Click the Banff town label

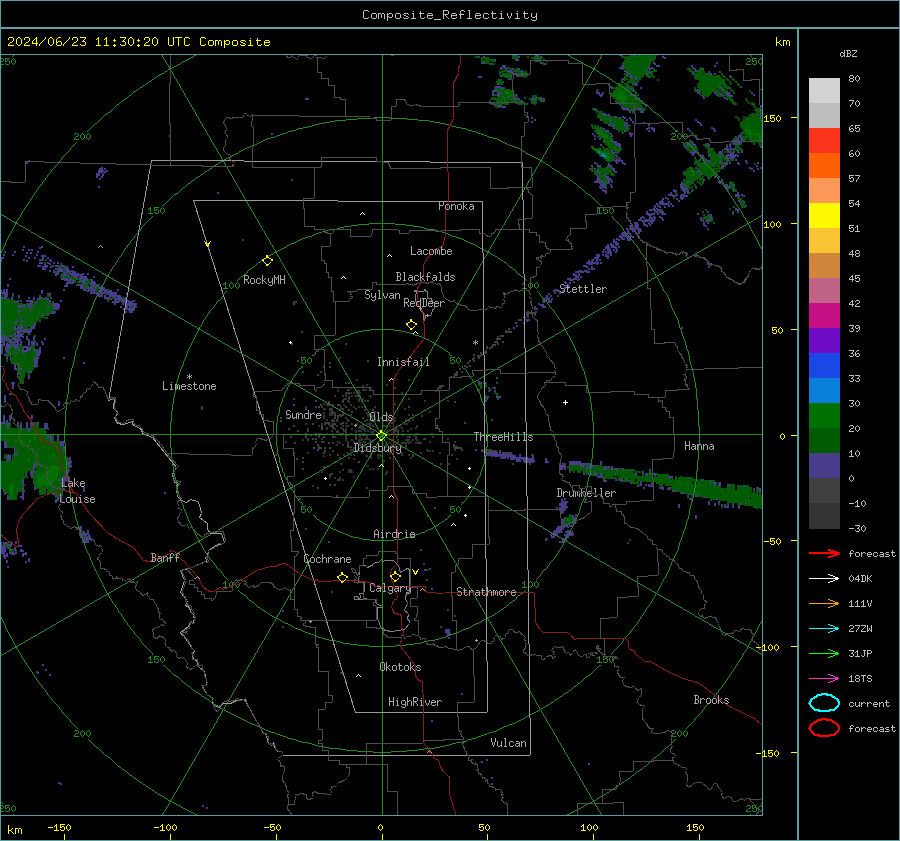[x=165, y=557]
